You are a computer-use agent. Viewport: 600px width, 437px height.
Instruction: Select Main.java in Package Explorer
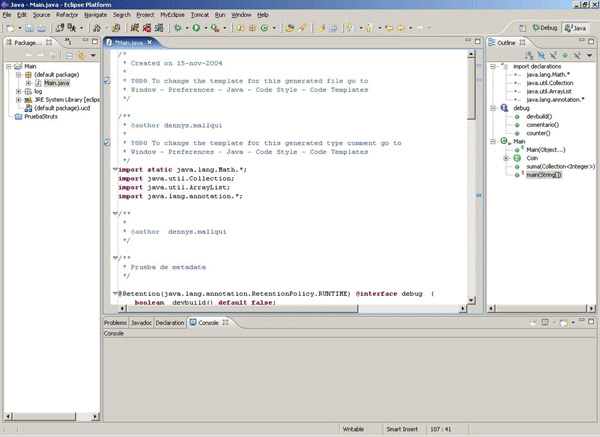coord(56,83)
